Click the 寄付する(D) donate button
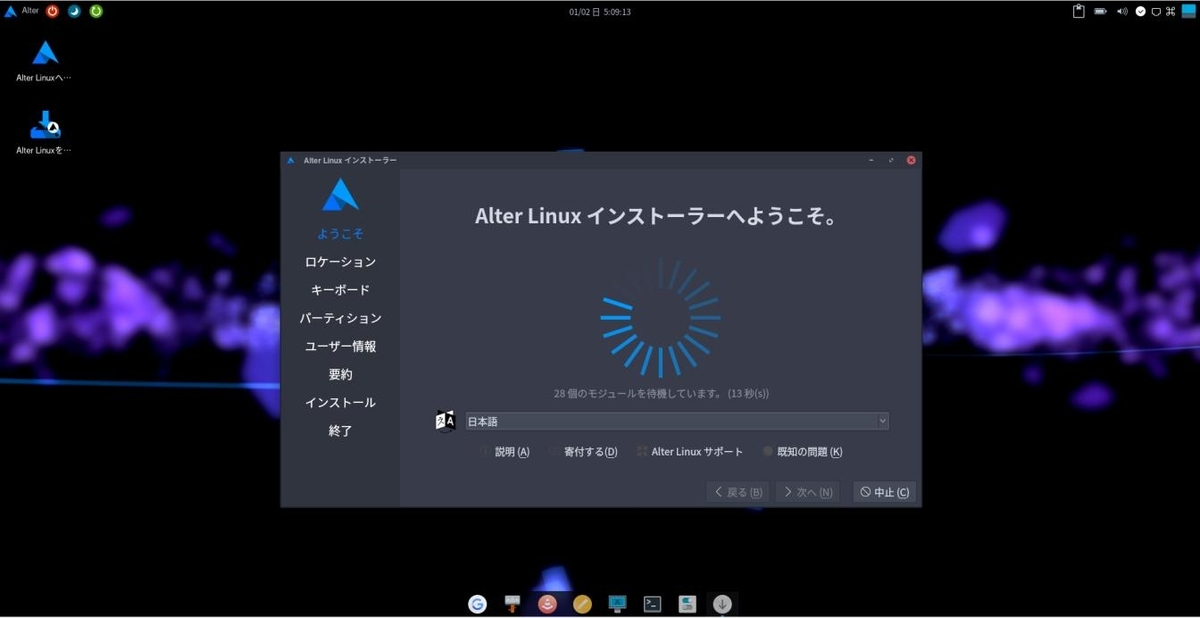Viewport: 1200px width, 618px height. click(583, 452)
